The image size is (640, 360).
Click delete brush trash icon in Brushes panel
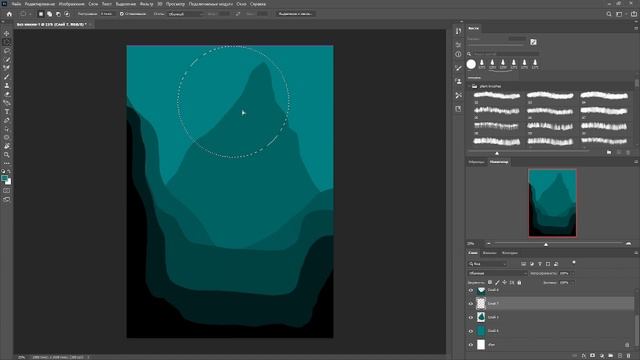point(628,152)
